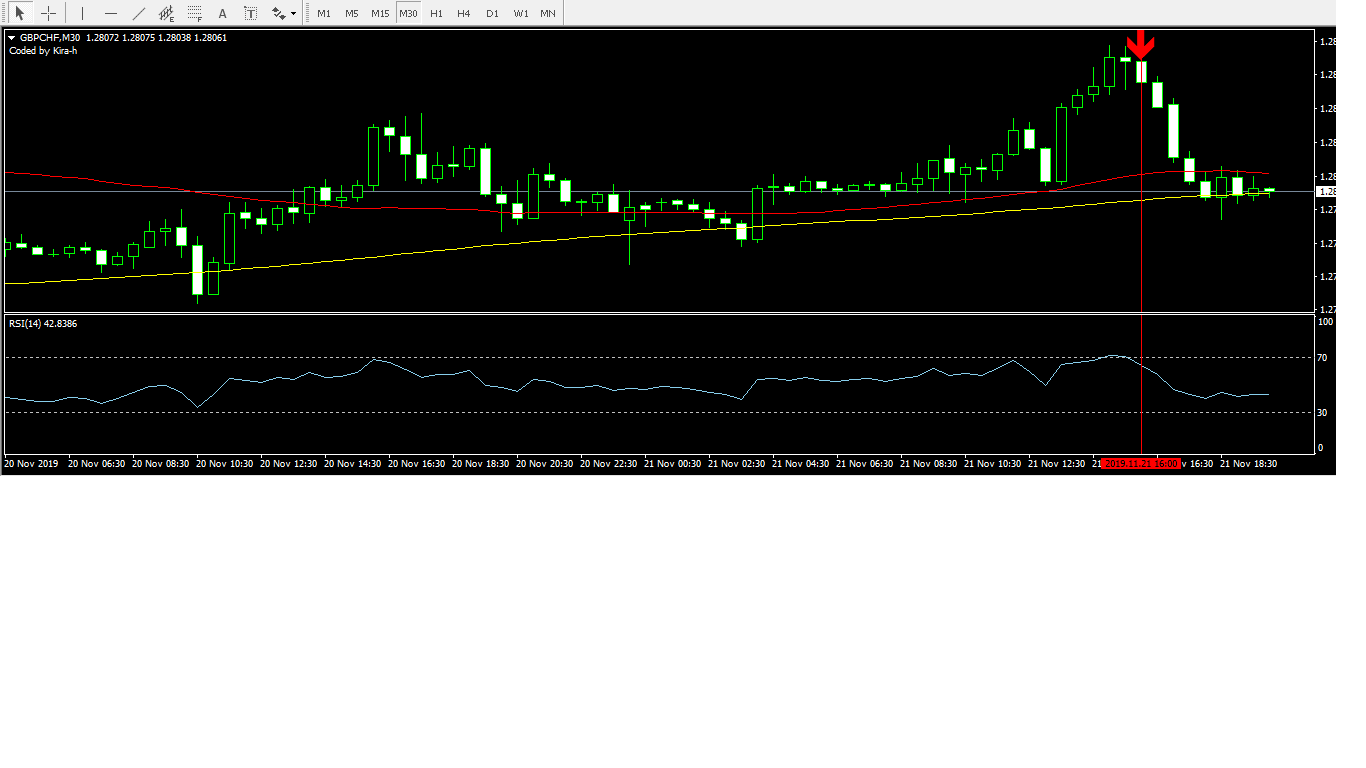The width and height of the screenshot is (1366, 768).
Task: Click the red highlighted date label
Action: tap(1141, 464)
